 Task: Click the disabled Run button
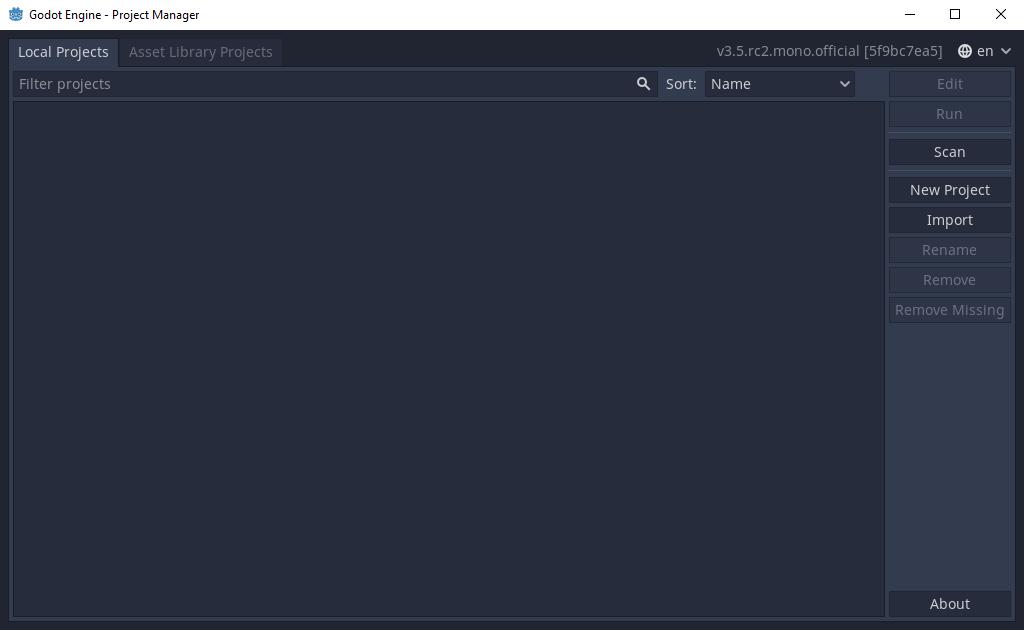(949, 113)
